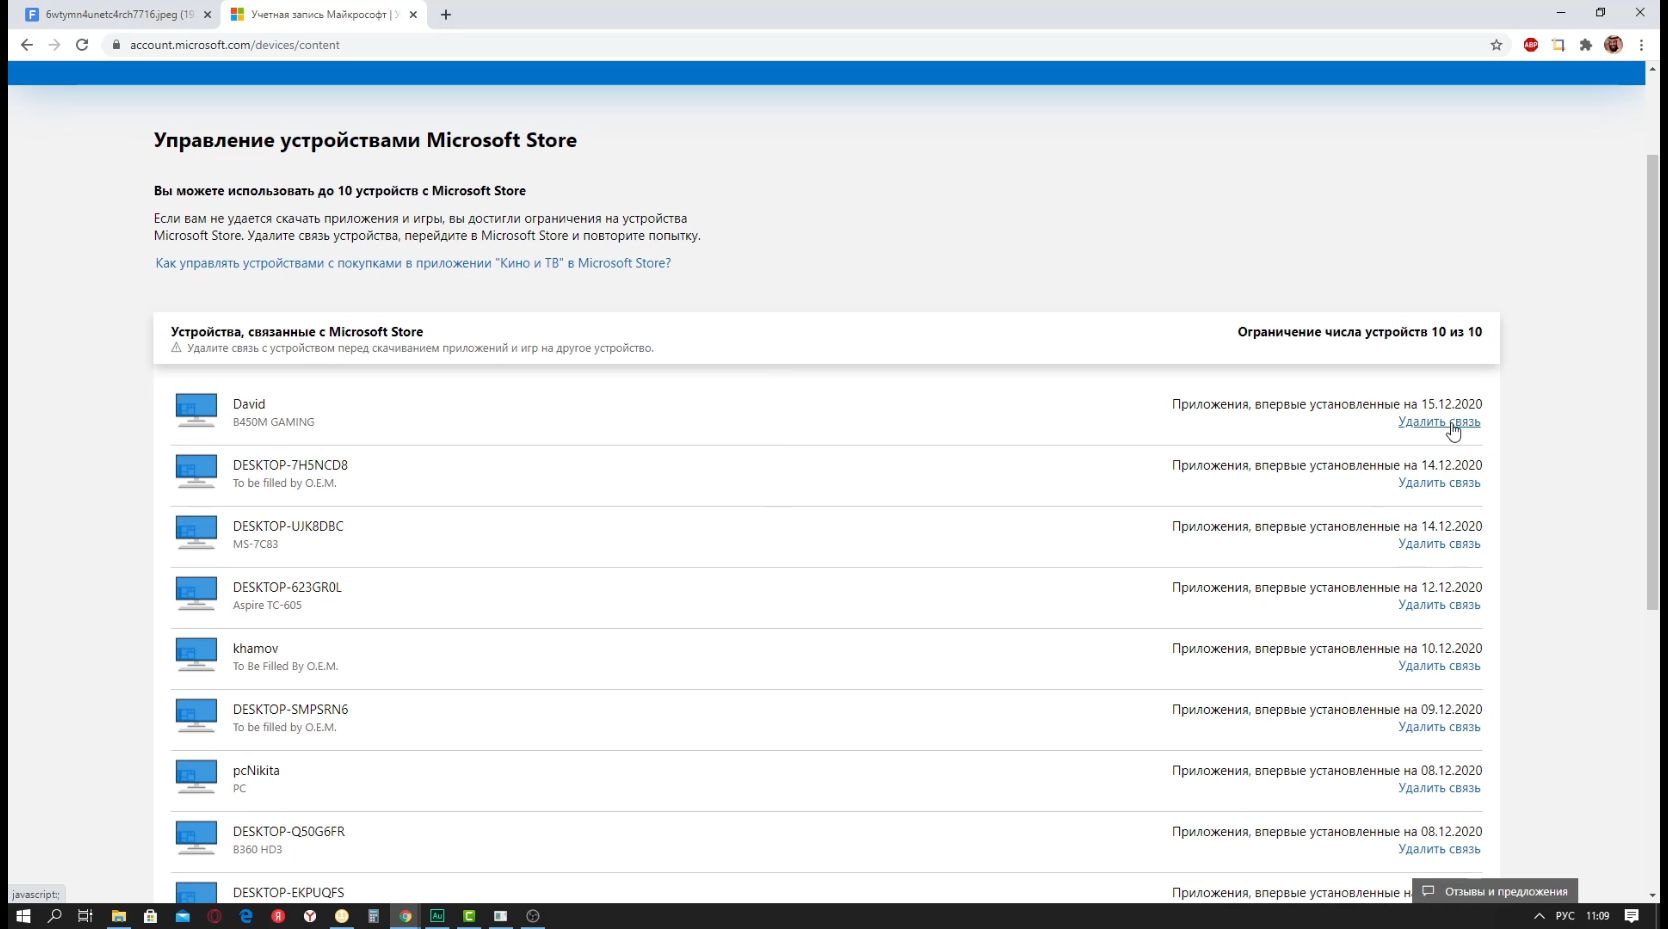Open the Chrome profile avatar
The height and width of the screenshot is (929, 1668).
click(1613, 45)
